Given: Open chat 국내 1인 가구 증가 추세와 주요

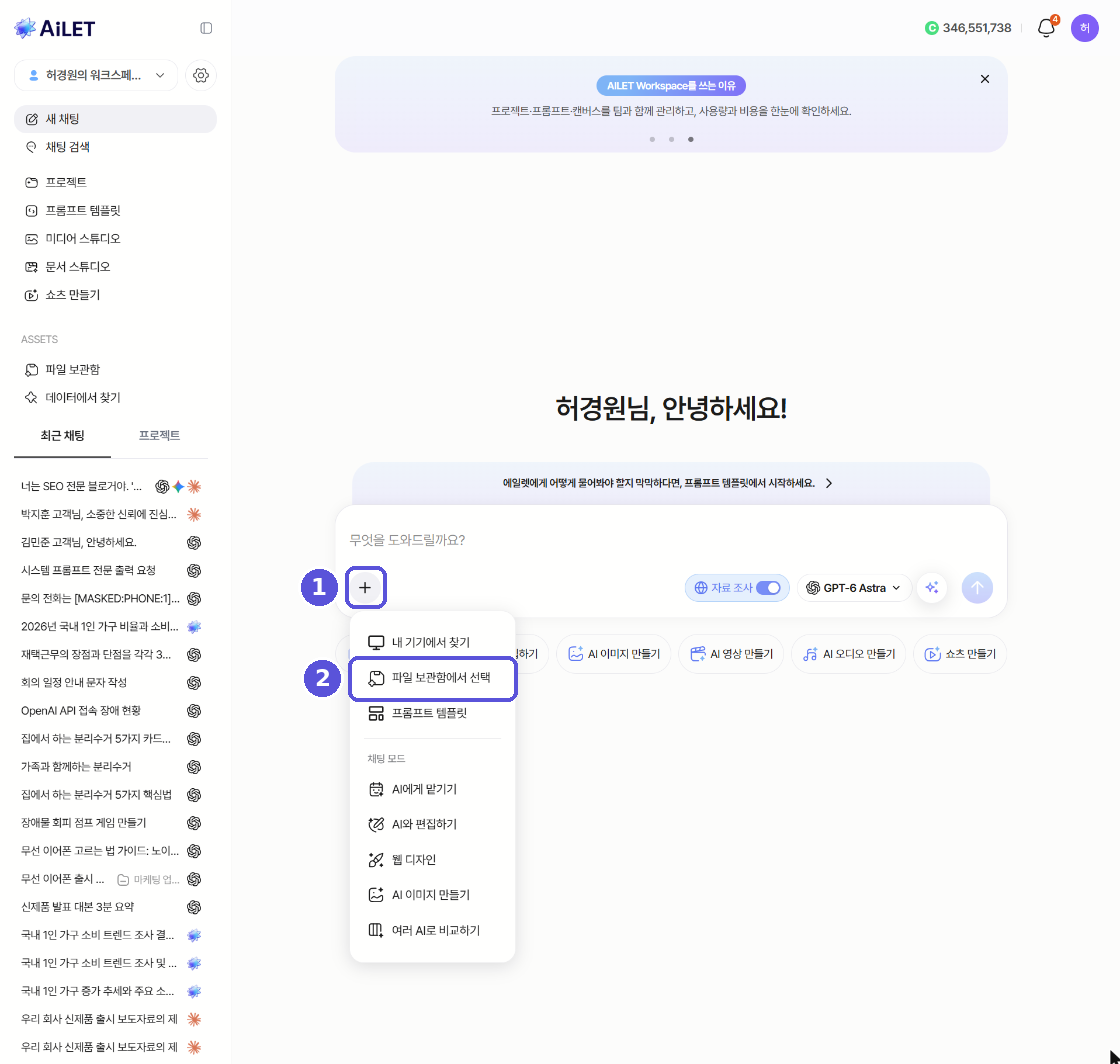Looking at the screenshot, I should tap(111, 991).
